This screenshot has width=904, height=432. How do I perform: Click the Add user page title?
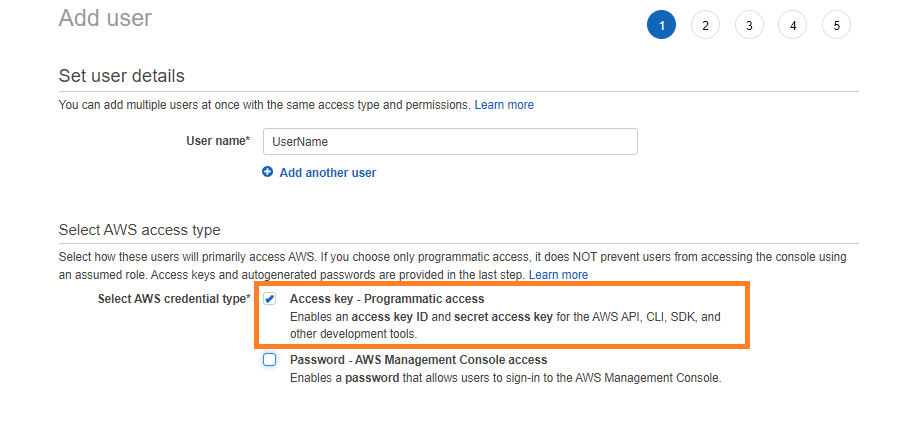(106, 18)
